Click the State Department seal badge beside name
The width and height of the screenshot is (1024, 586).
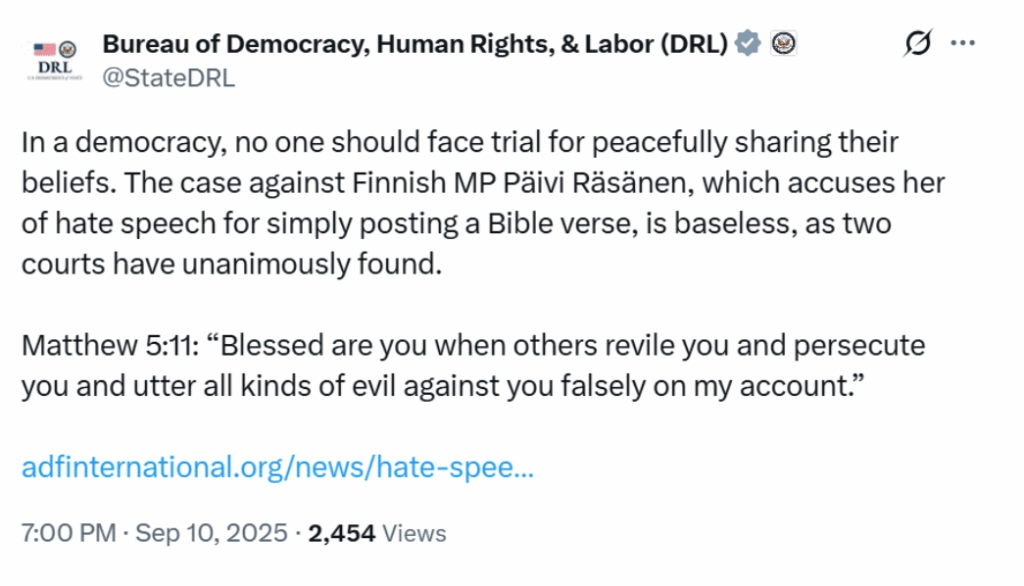(x=783, y=44)
